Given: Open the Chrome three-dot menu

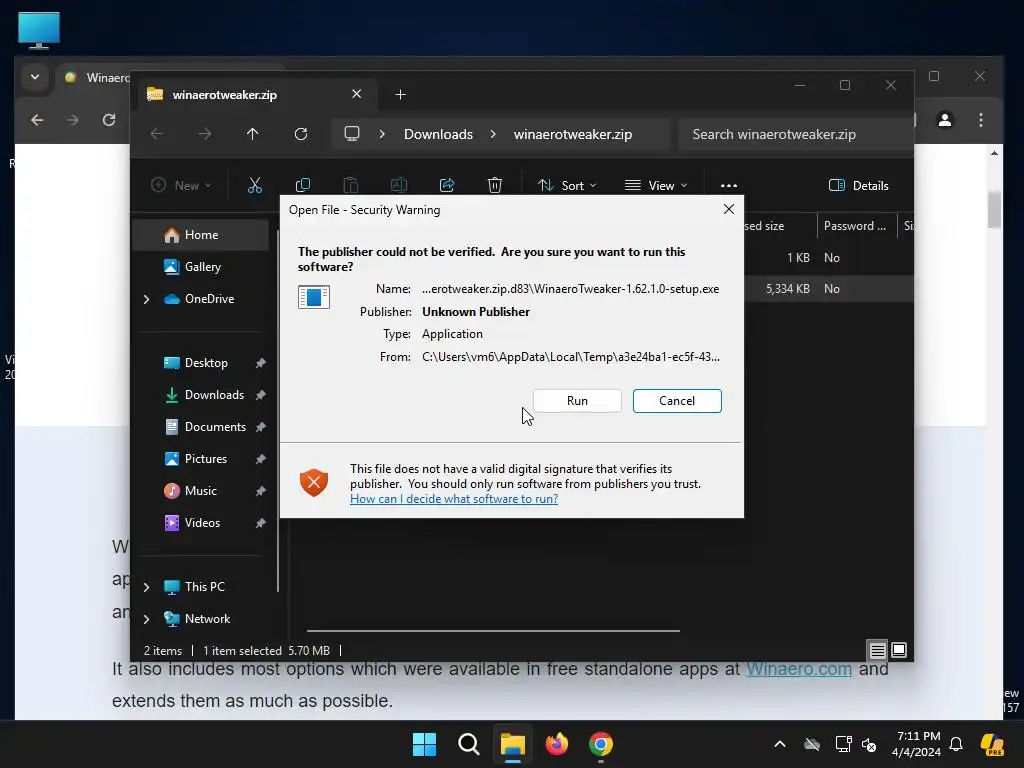Looking at the screenshot, I should tap(981, 120).
